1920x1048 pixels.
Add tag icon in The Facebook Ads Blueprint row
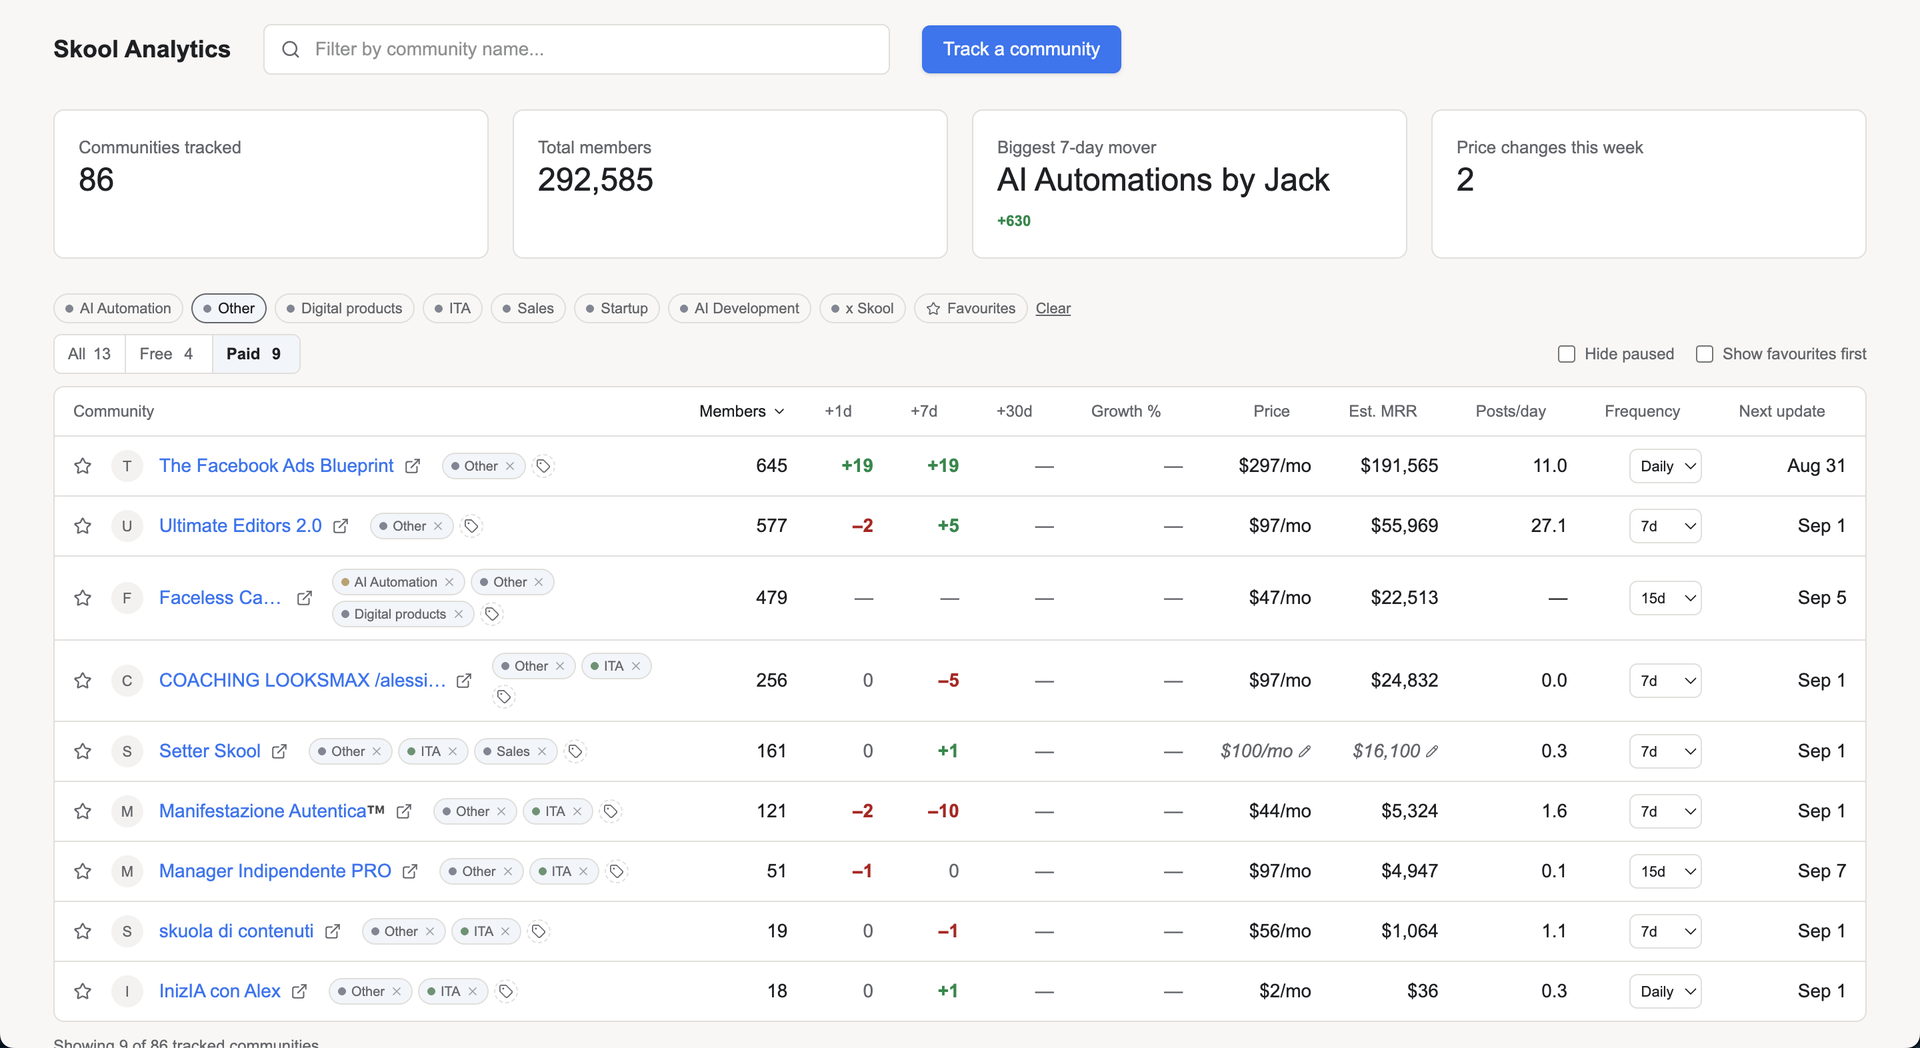(543, 466)
